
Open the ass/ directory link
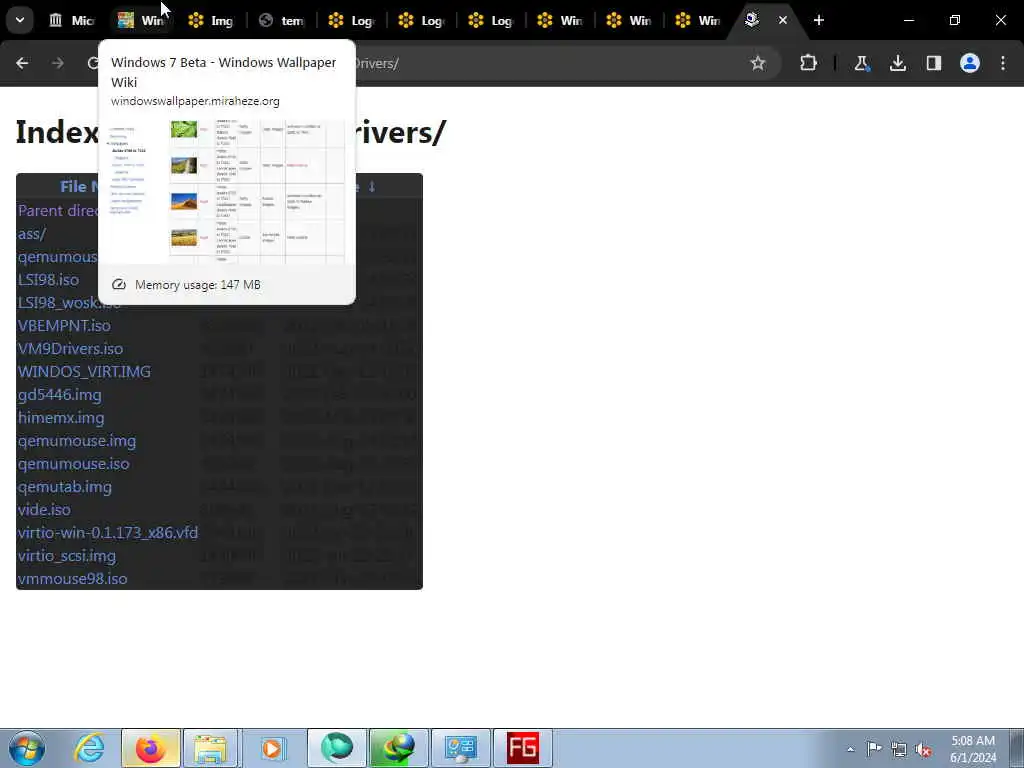click(32, 233)
